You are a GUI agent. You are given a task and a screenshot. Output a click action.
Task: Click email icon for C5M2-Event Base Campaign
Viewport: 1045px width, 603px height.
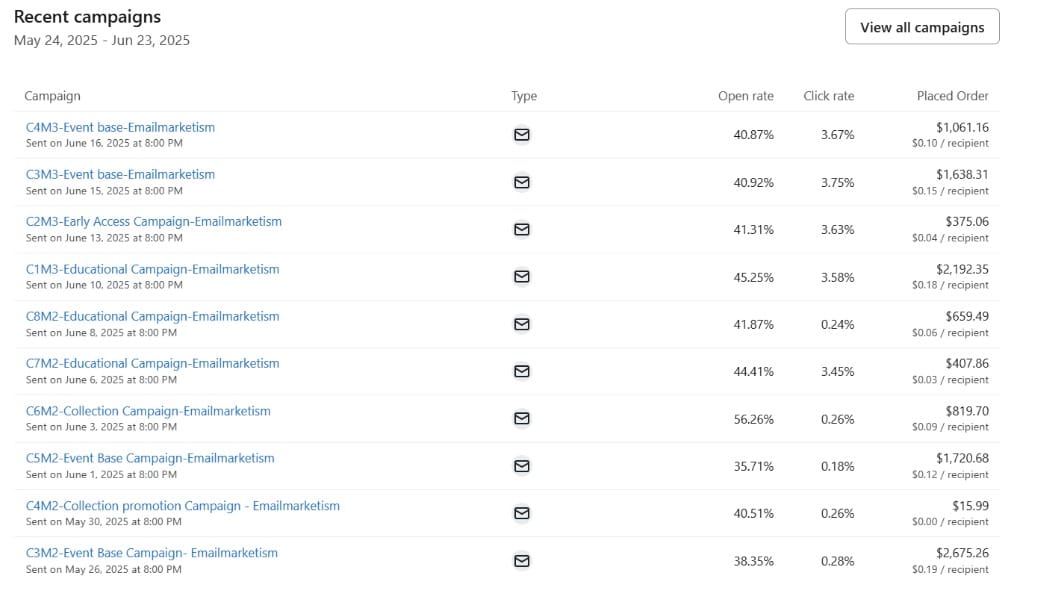point(521,466)
